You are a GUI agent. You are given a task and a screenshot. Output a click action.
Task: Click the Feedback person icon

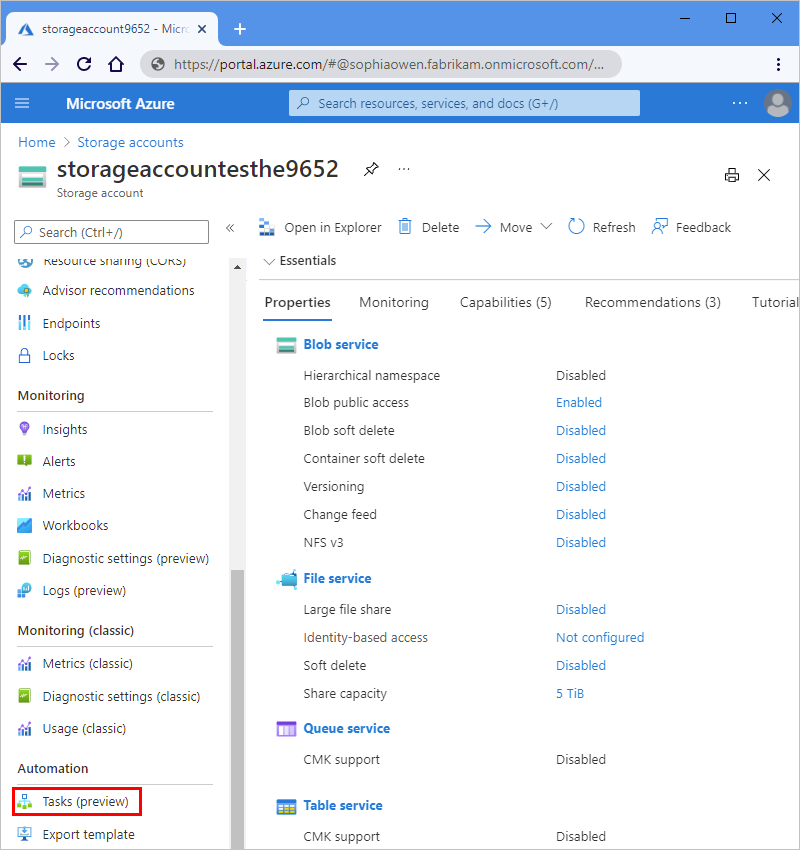660,227
